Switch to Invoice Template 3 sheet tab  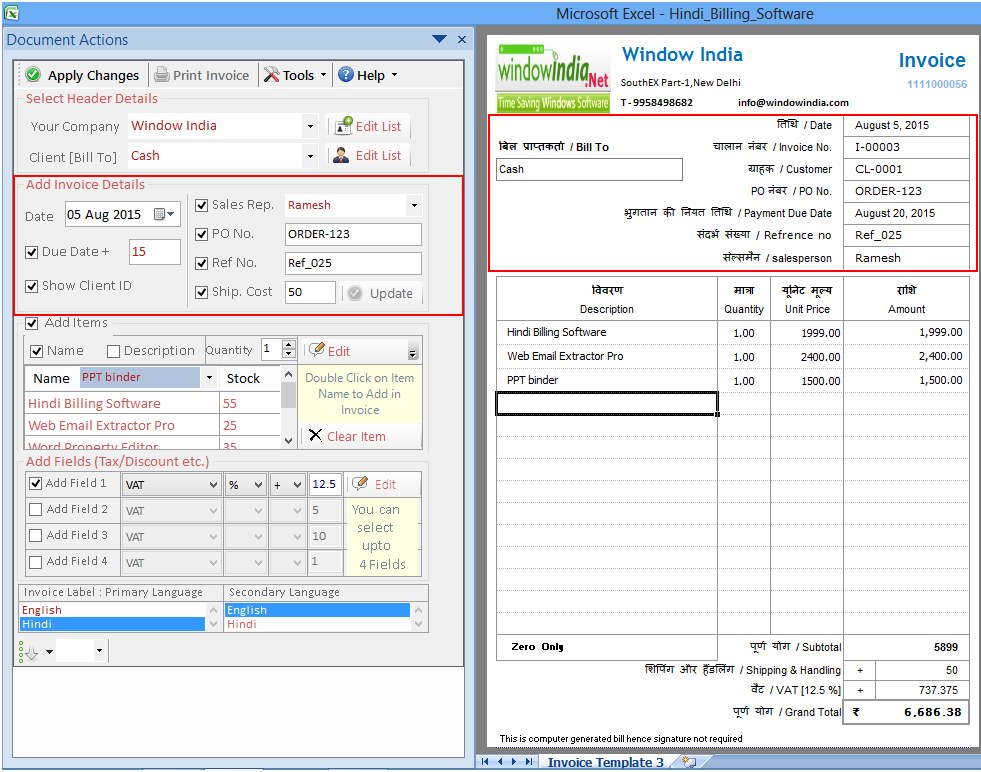click(x=605, y=762)
